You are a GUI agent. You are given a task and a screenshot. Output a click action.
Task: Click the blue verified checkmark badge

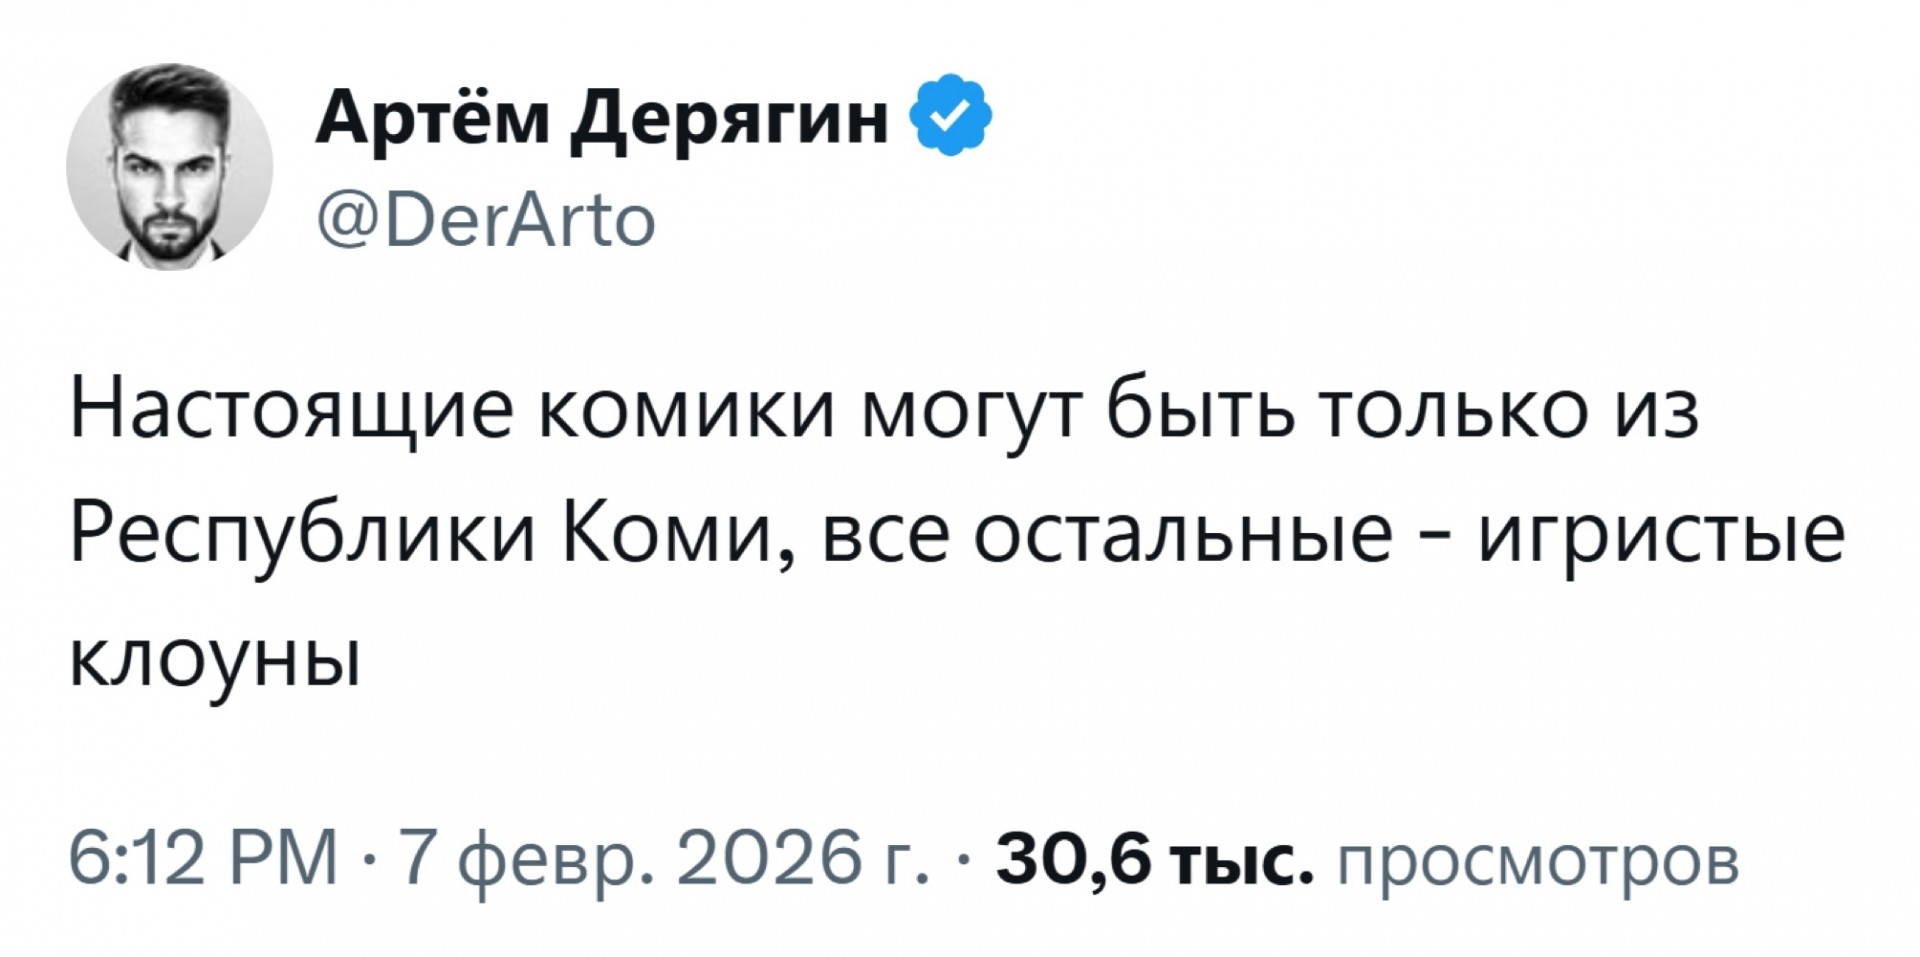(950, 115)
